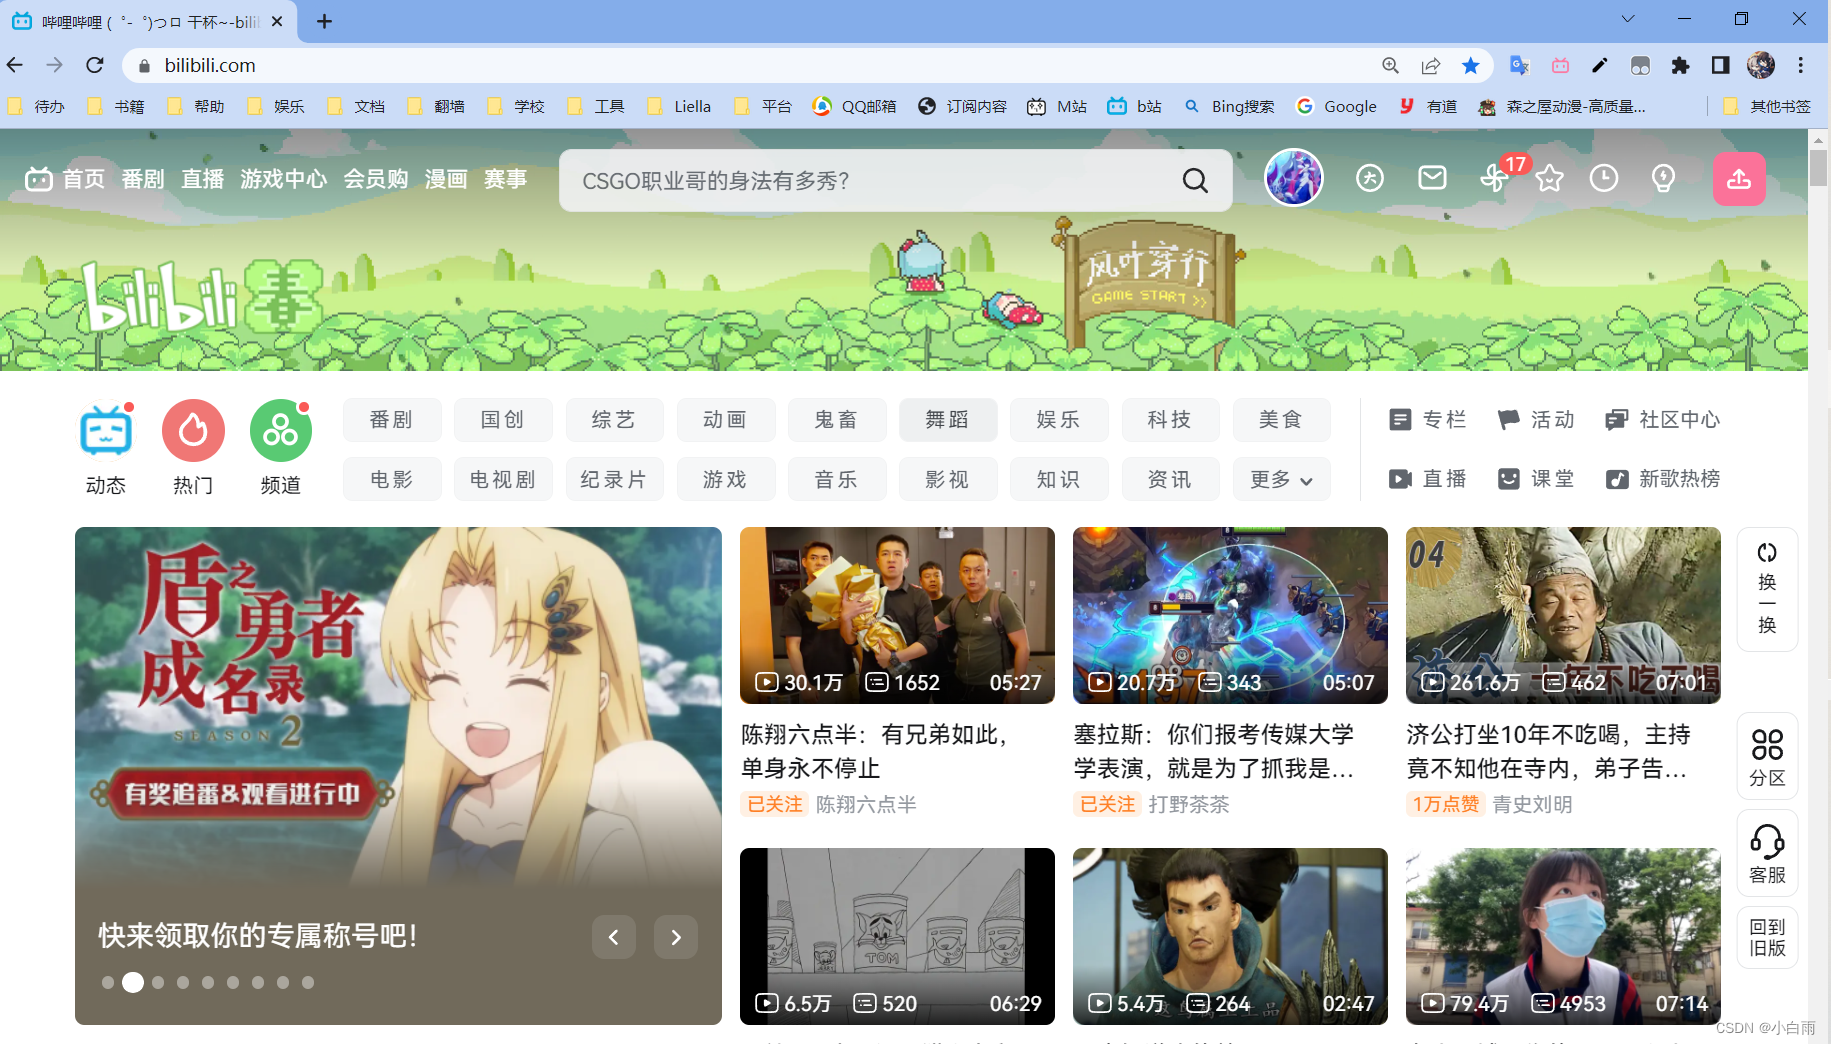Open the 其他书签 folder
Viewport: 1831px width, 1044px height.
click(x=1767, y=106)
